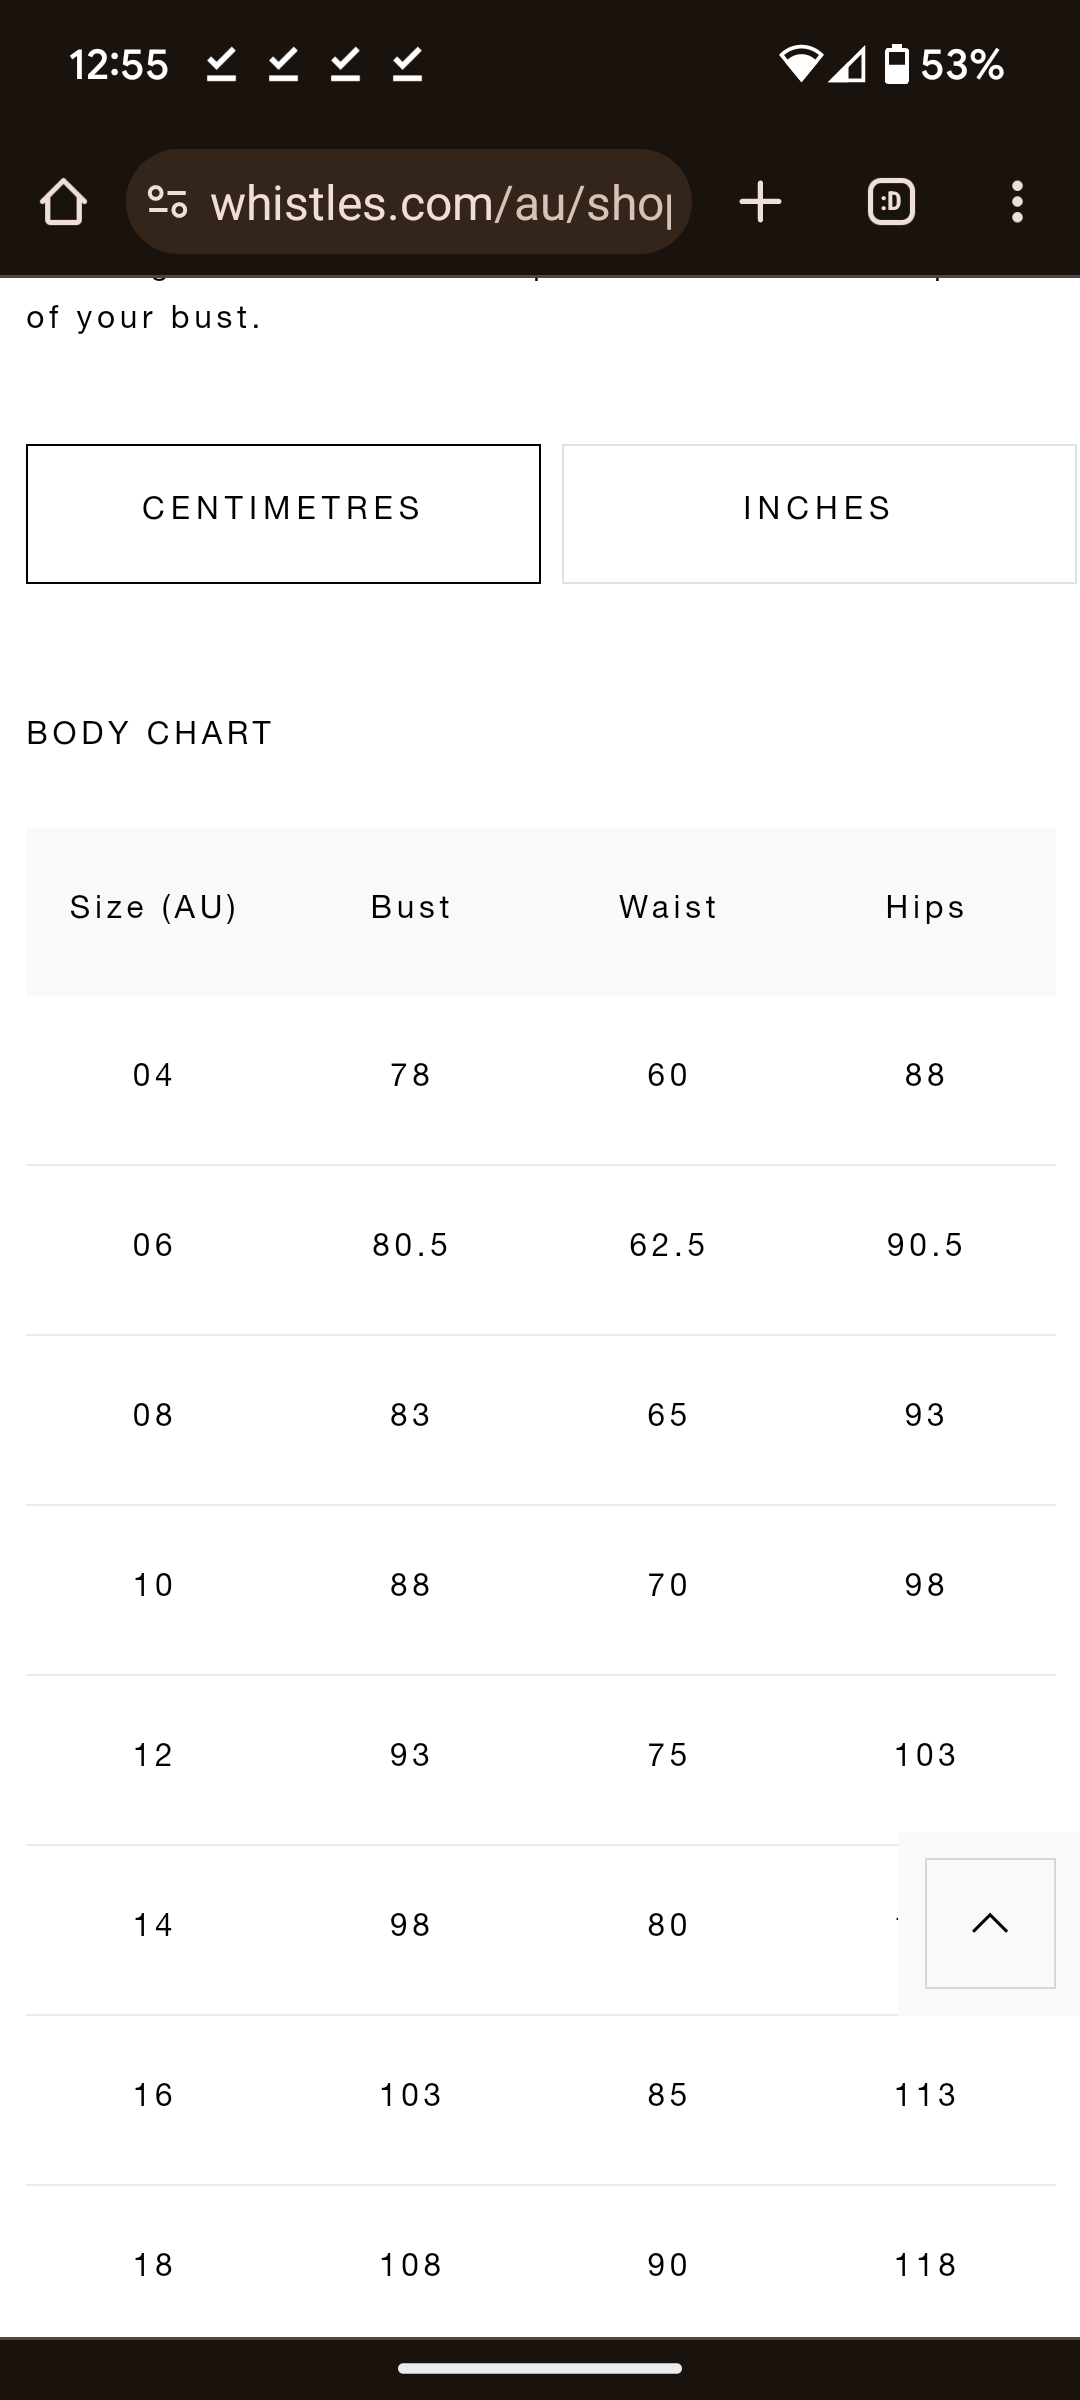The width and height of the screenshot is (1080, 2400).
Task: Select size 10 row label
Action: coord(153,1585)
